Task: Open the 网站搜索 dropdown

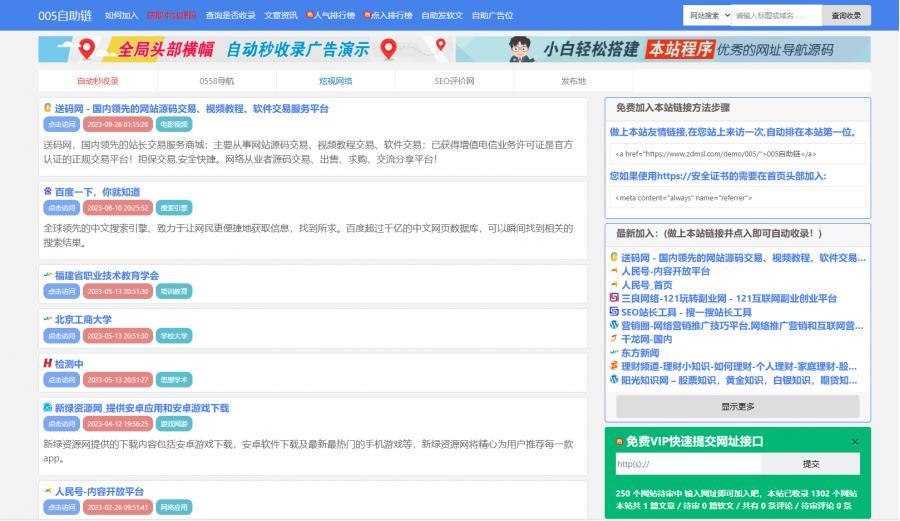Action: (x=707, y=15)
